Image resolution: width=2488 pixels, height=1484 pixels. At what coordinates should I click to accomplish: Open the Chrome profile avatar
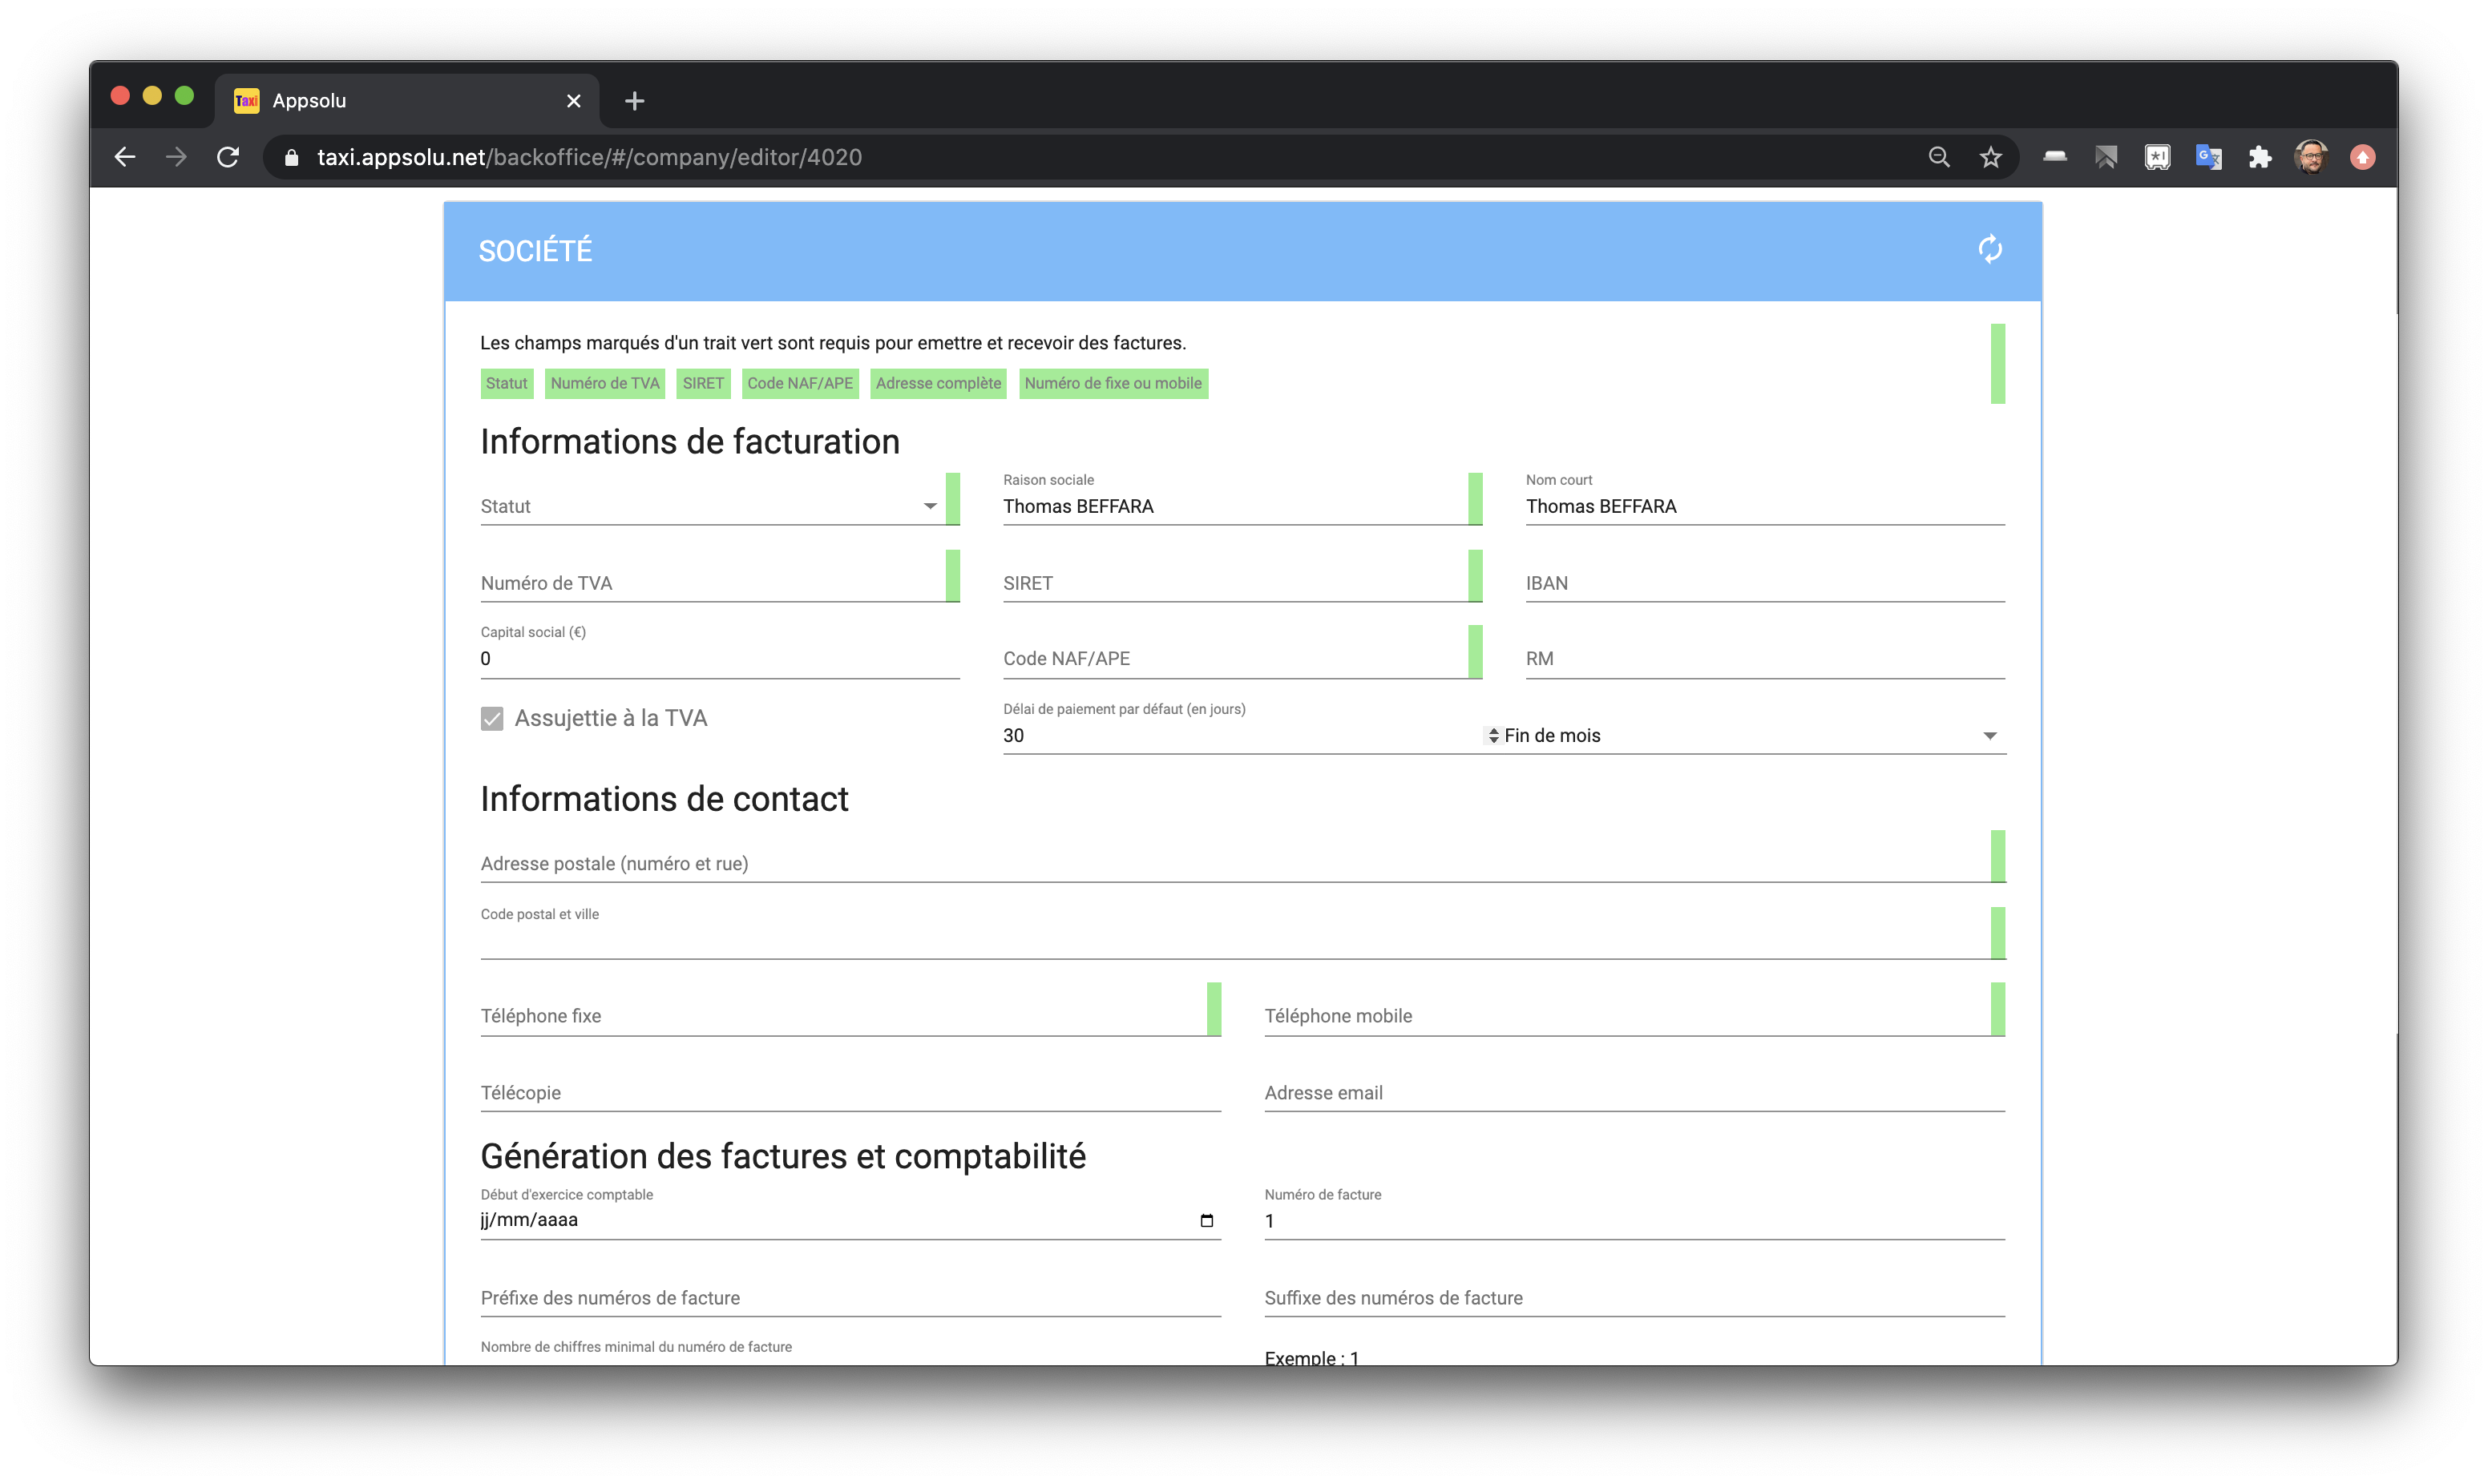pyautogui.click(x=2310, y=157)
